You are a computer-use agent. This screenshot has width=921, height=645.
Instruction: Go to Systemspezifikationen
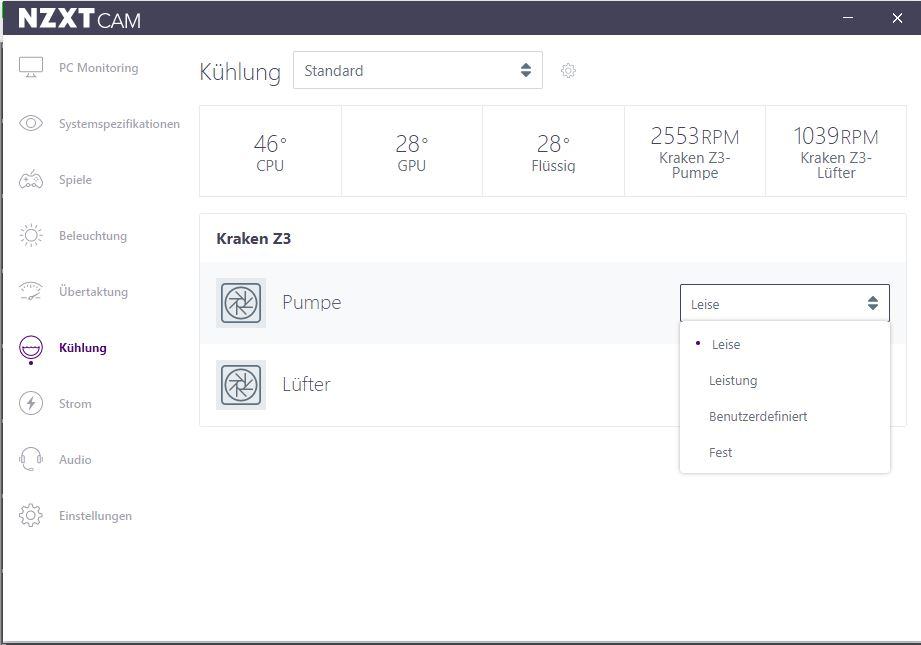point(119,124)
